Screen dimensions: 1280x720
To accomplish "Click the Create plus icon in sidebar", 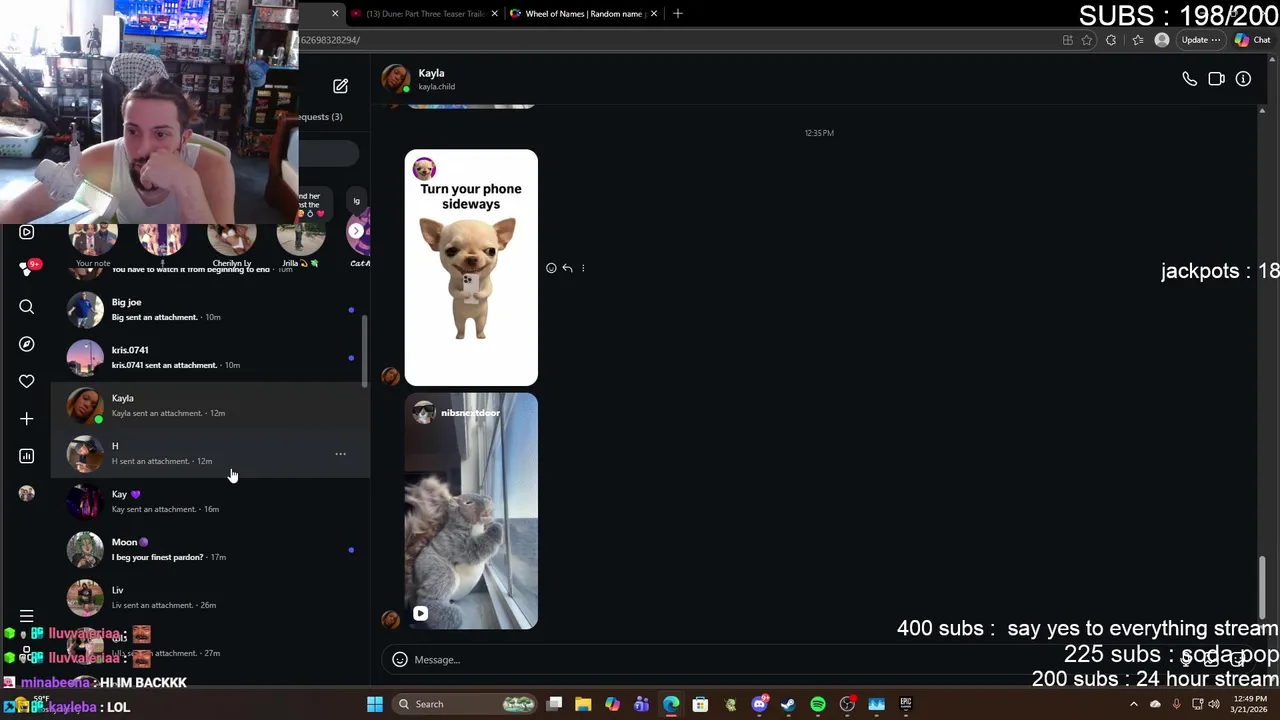I will tap(27, 419).
